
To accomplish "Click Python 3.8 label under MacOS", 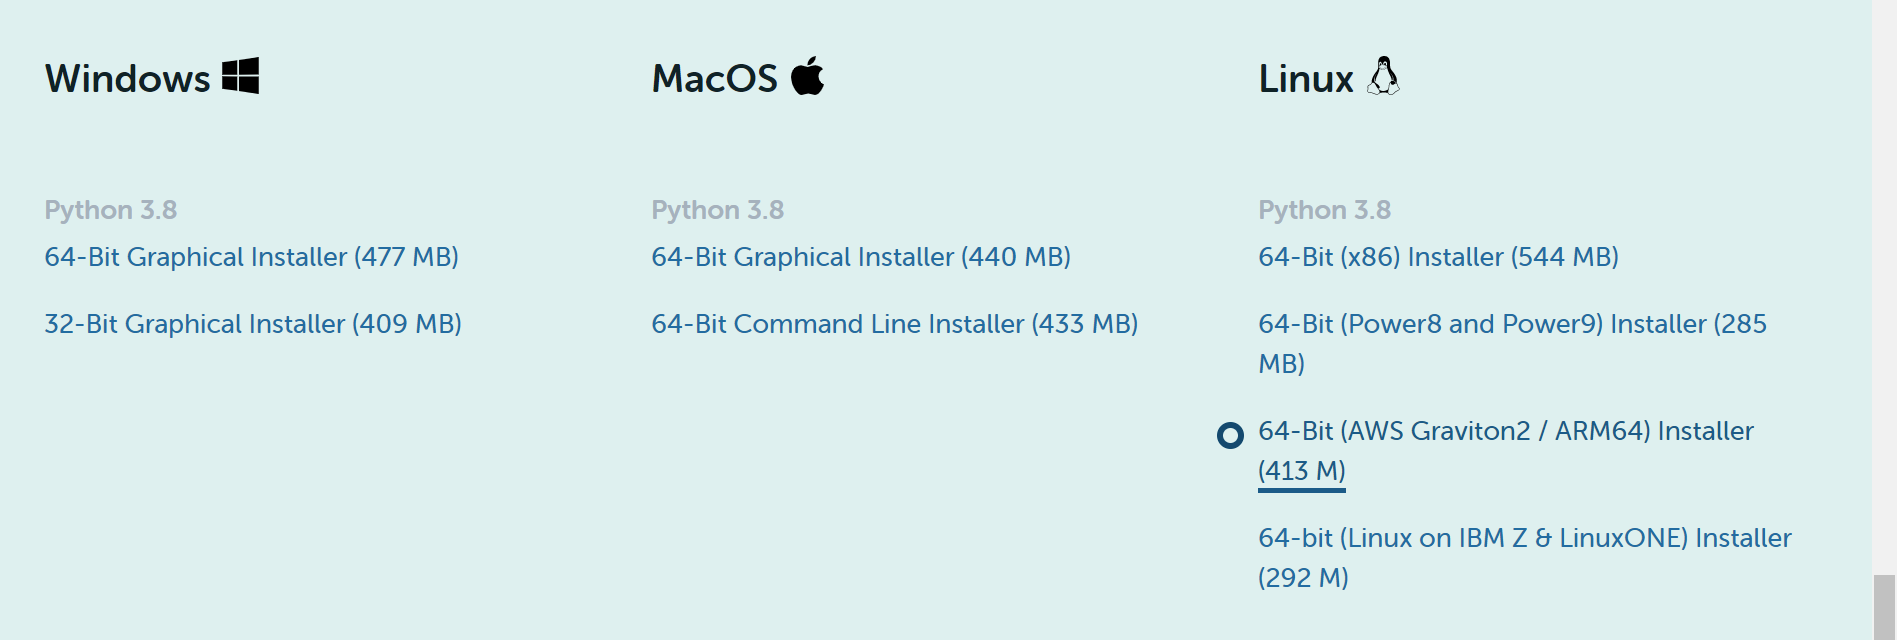I will point(717,210).
